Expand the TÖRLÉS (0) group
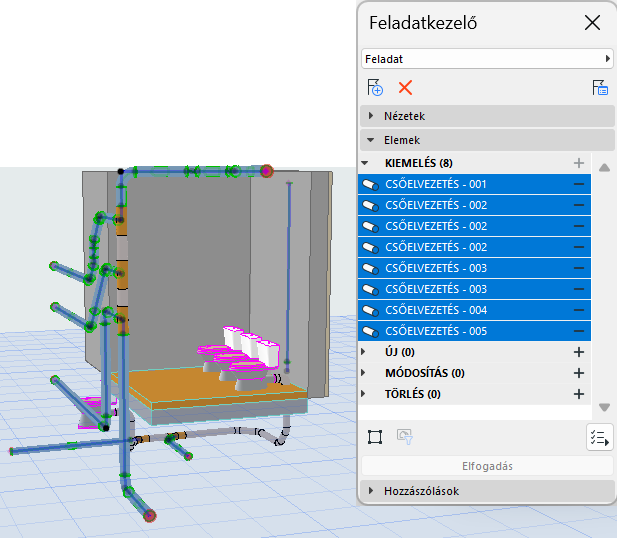617x538 pixels. [363, 394]
